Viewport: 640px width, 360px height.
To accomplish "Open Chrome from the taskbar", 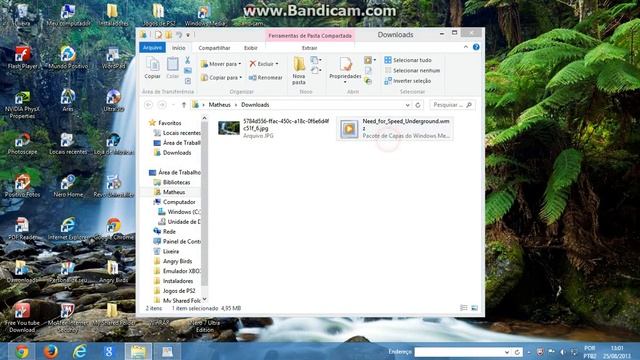I will 22,351.
